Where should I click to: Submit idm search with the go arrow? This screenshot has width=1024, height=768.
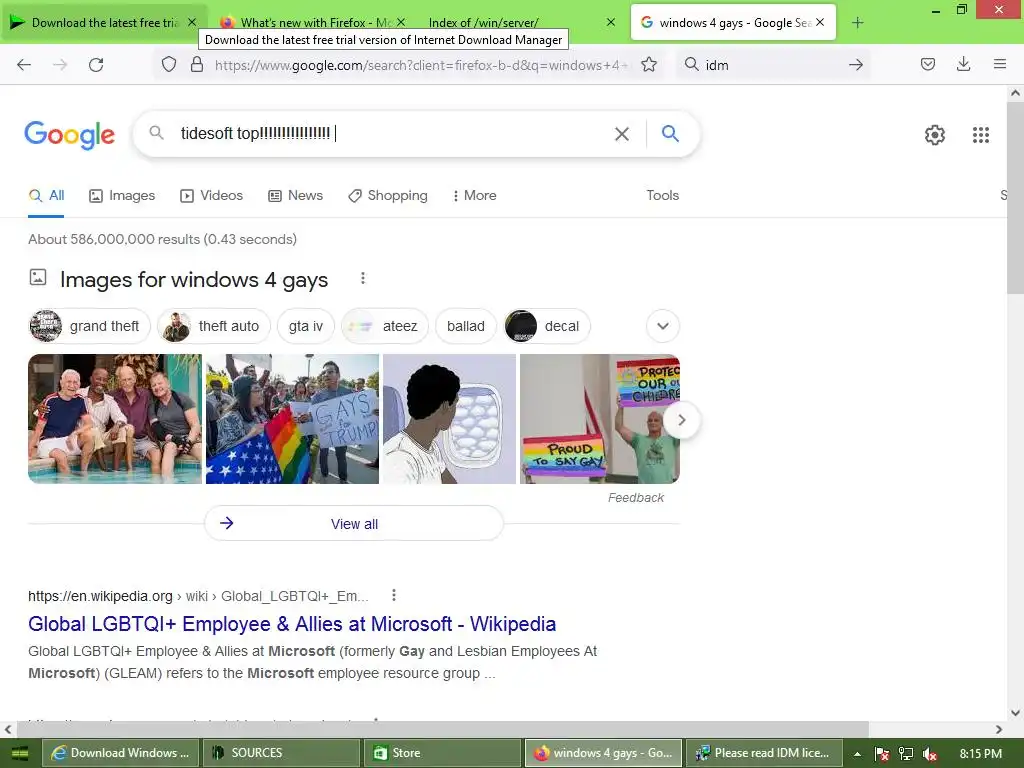coord(856,65)
